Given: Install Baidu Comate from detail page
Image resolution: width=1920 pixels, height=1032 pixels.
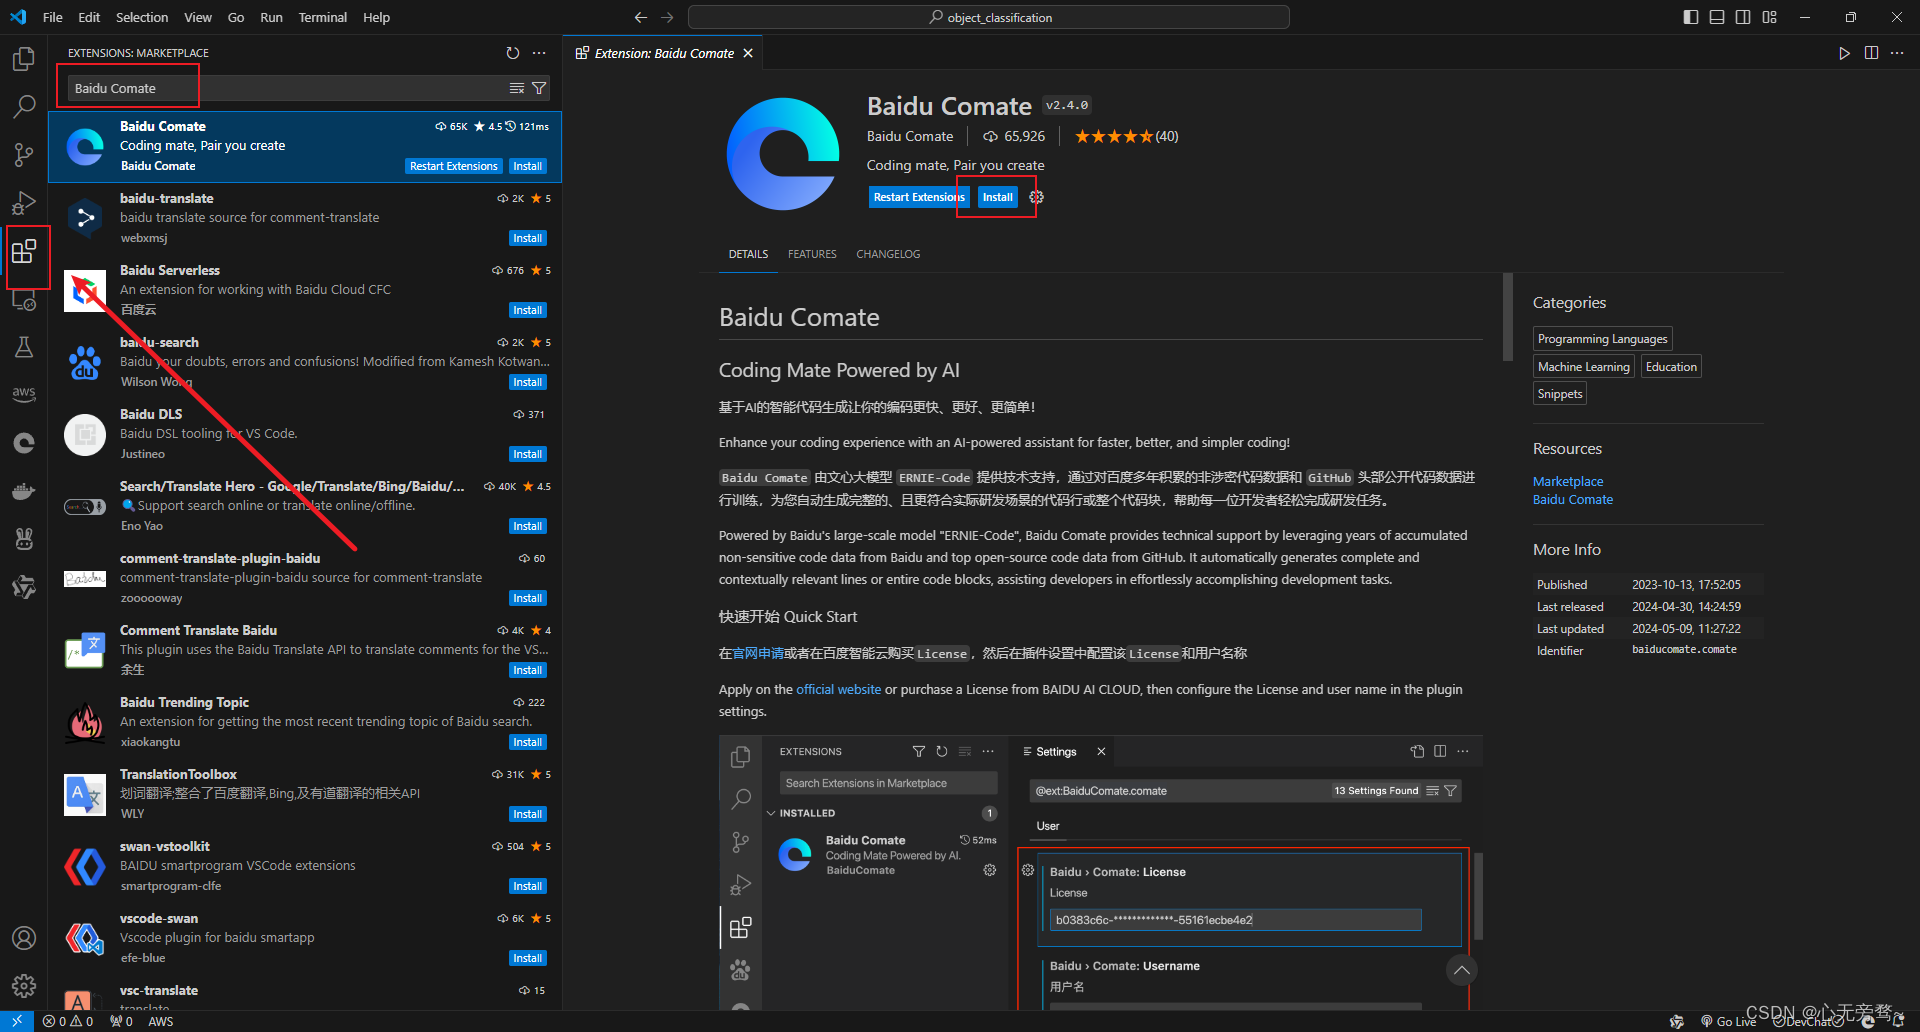Looking at the screenshot, I should point(997,197).
